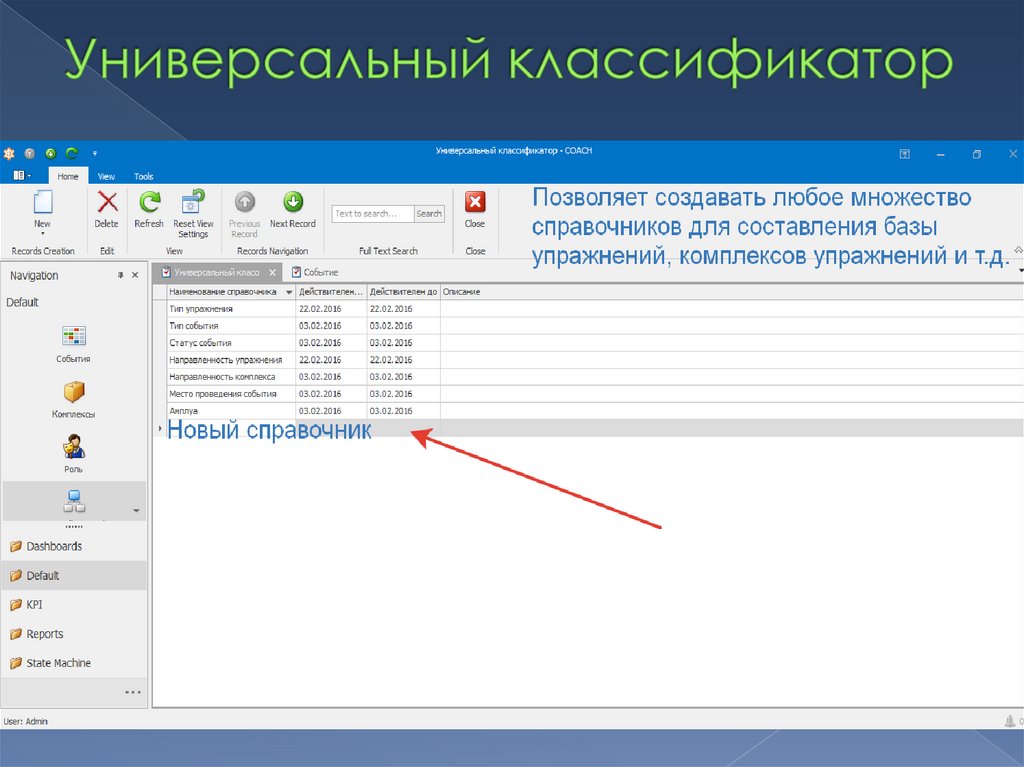Open Наименование справочника column filter arrow
This screenshot has width=1024, height=767.
tap(289, 293)
